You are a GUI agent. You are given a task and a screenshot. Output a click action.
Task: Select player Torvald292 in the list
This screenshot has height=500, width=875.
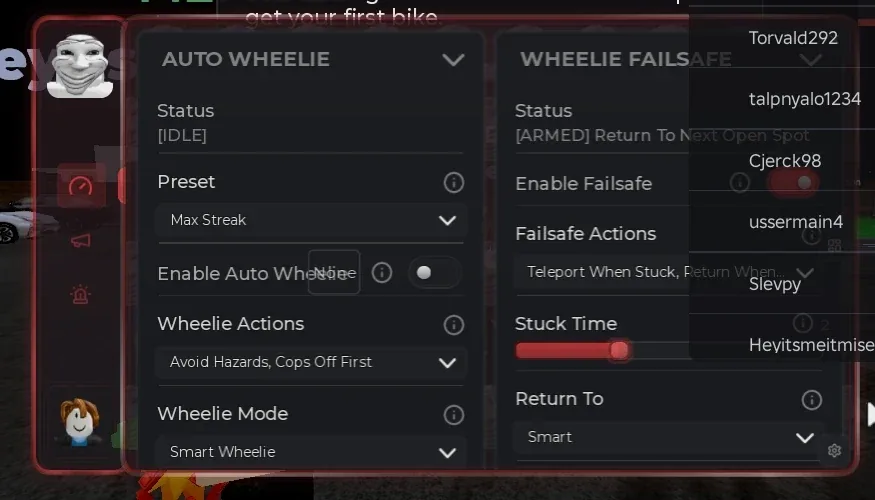click(x=793, y=38)
